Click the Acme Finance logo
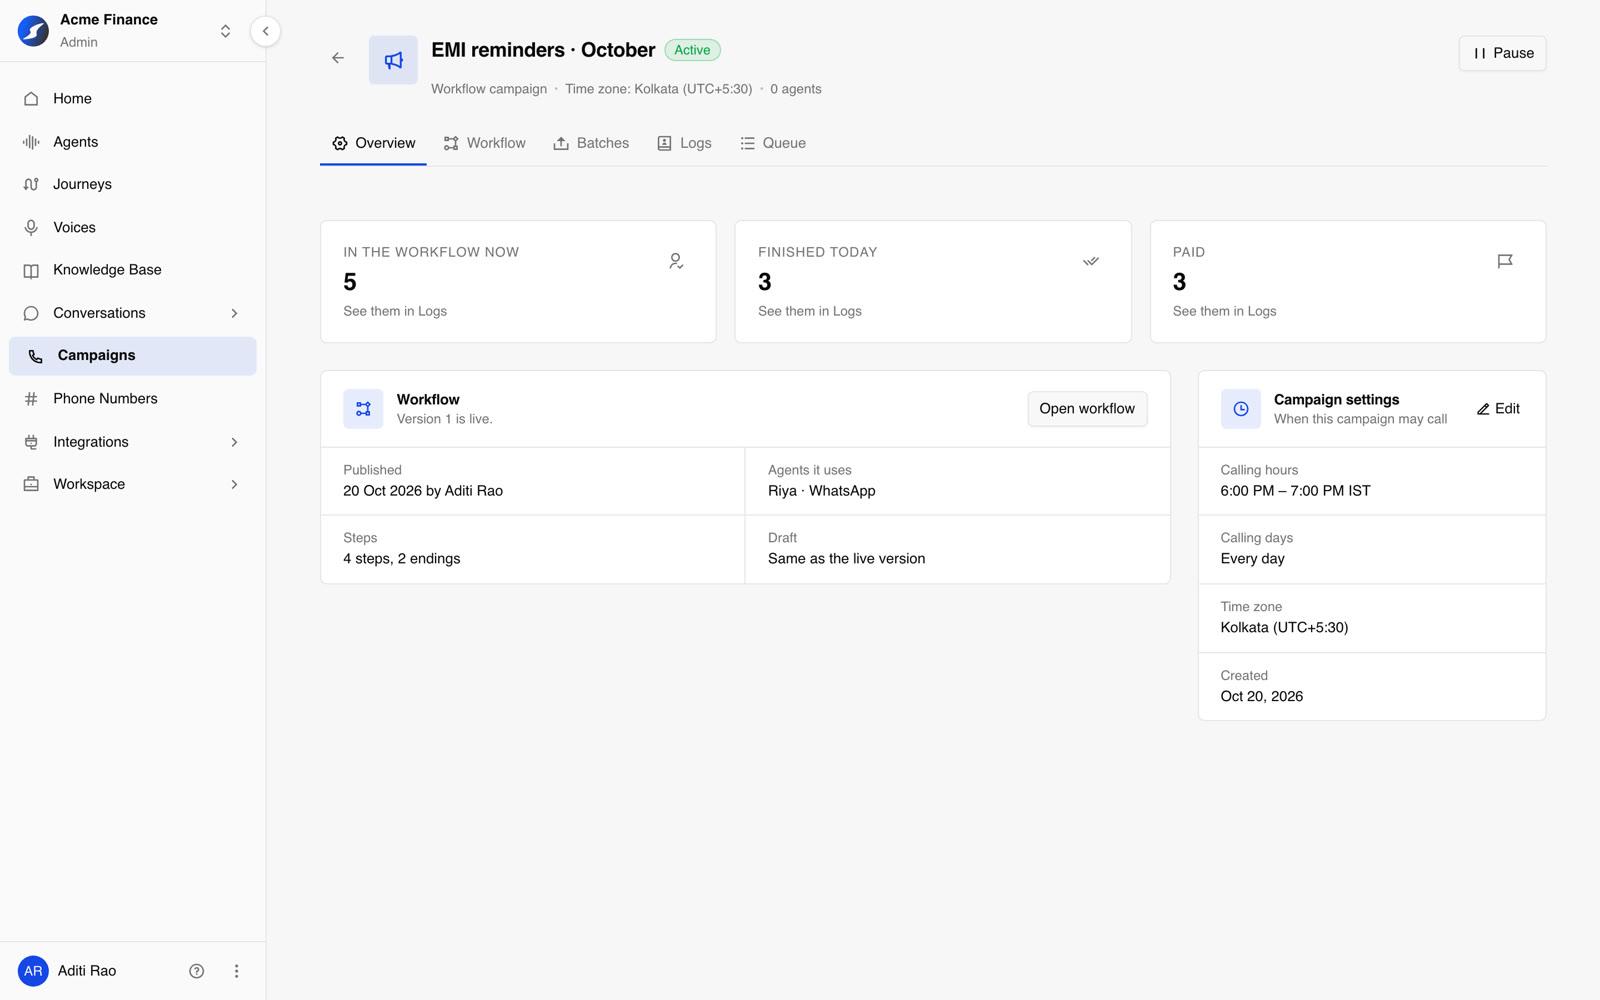Screen dimensions: 1600x1000 [33, 31]
